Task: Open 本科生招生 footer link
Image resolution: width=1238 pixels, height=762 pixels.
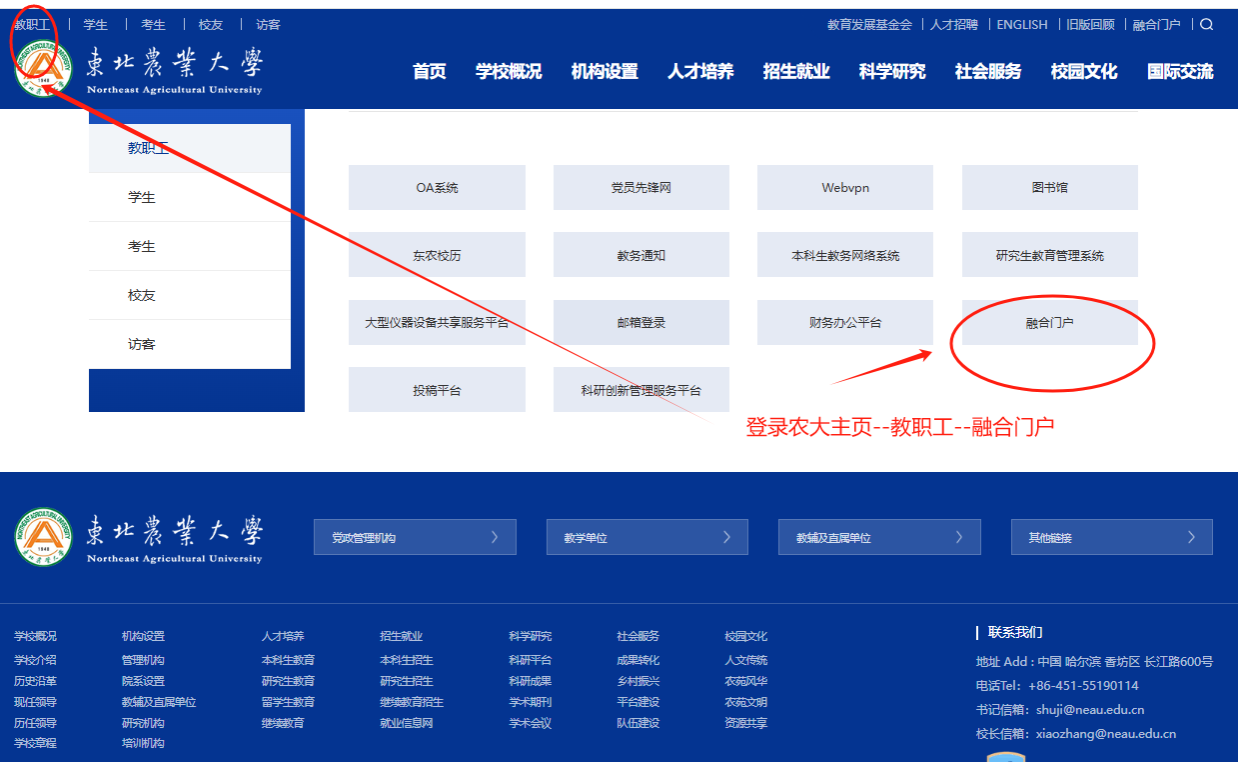Action: [x=406, y=660]
